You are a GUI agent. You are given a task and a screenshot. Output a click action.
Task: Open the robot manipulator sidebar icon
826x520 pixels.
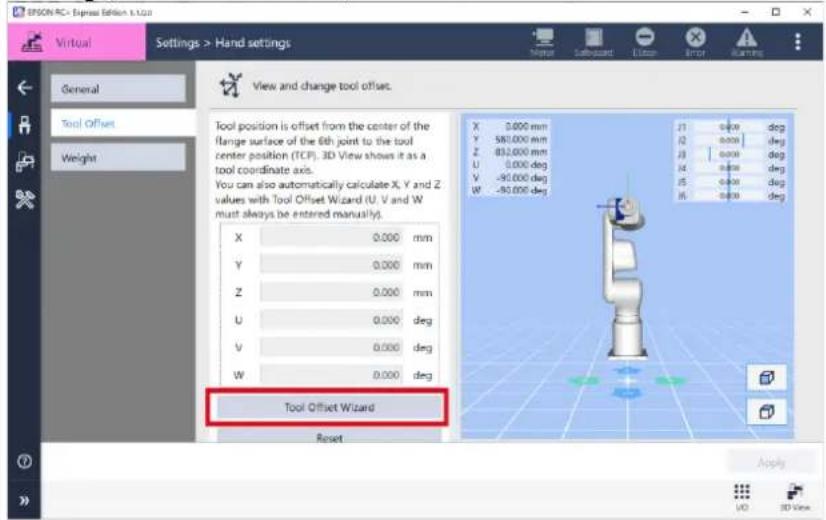(24, 125)
